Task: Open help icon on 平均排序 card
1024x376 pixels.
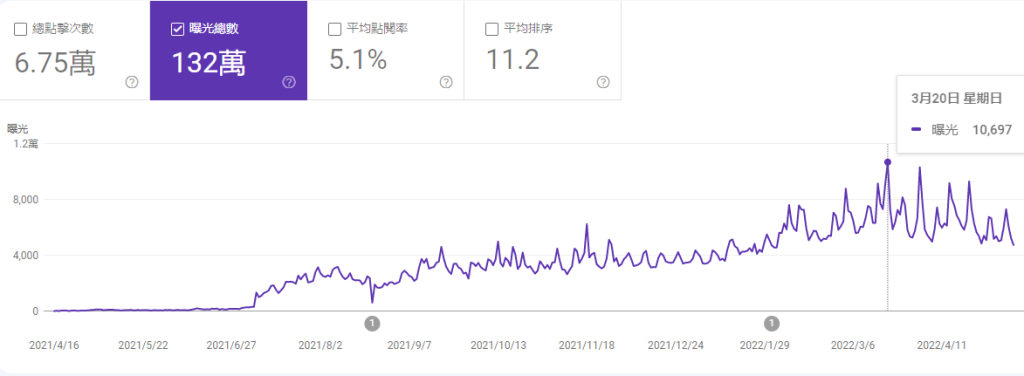Action: [603, 82]
